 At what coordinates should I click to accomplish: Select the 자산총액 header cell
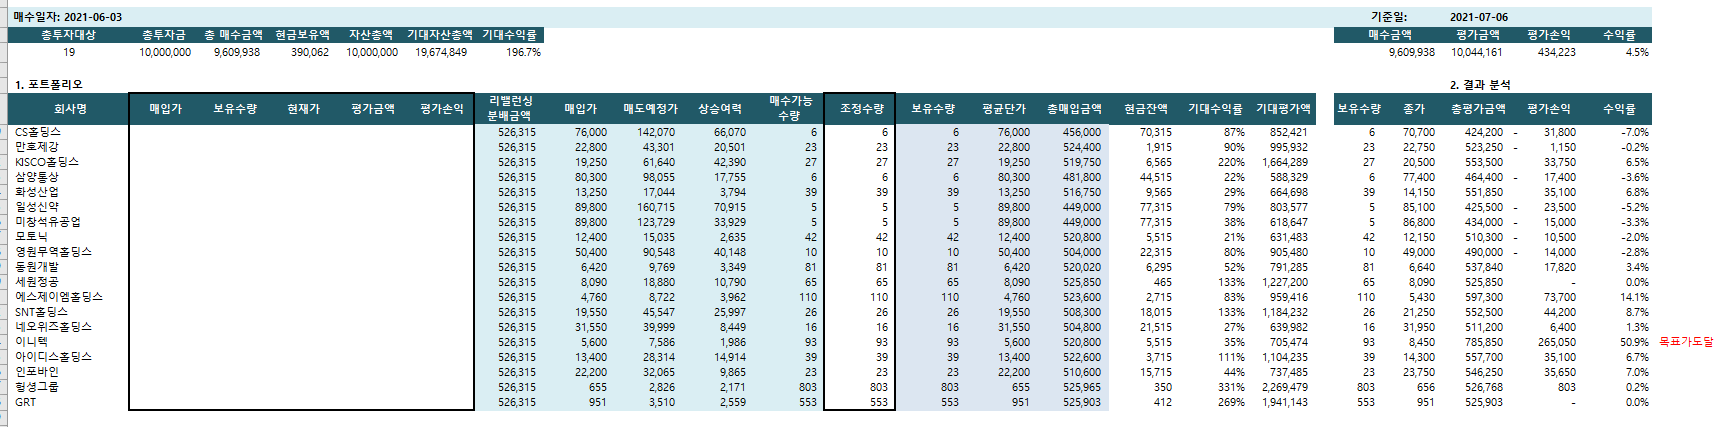(371, 35)
